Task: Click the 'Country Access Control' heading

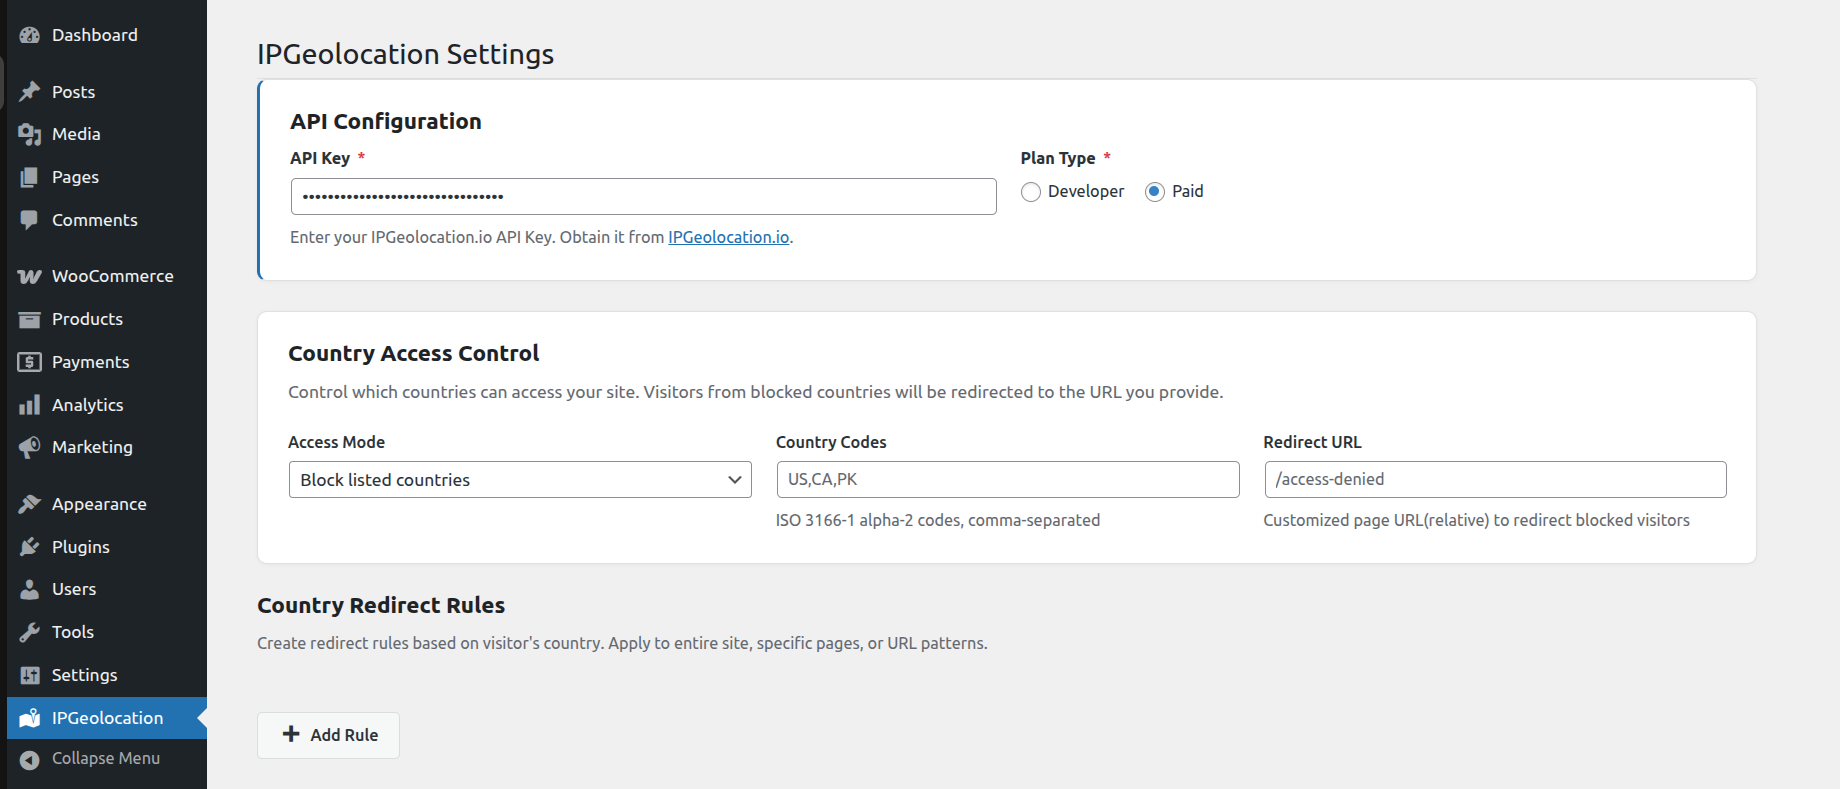Action: [414, 353]
